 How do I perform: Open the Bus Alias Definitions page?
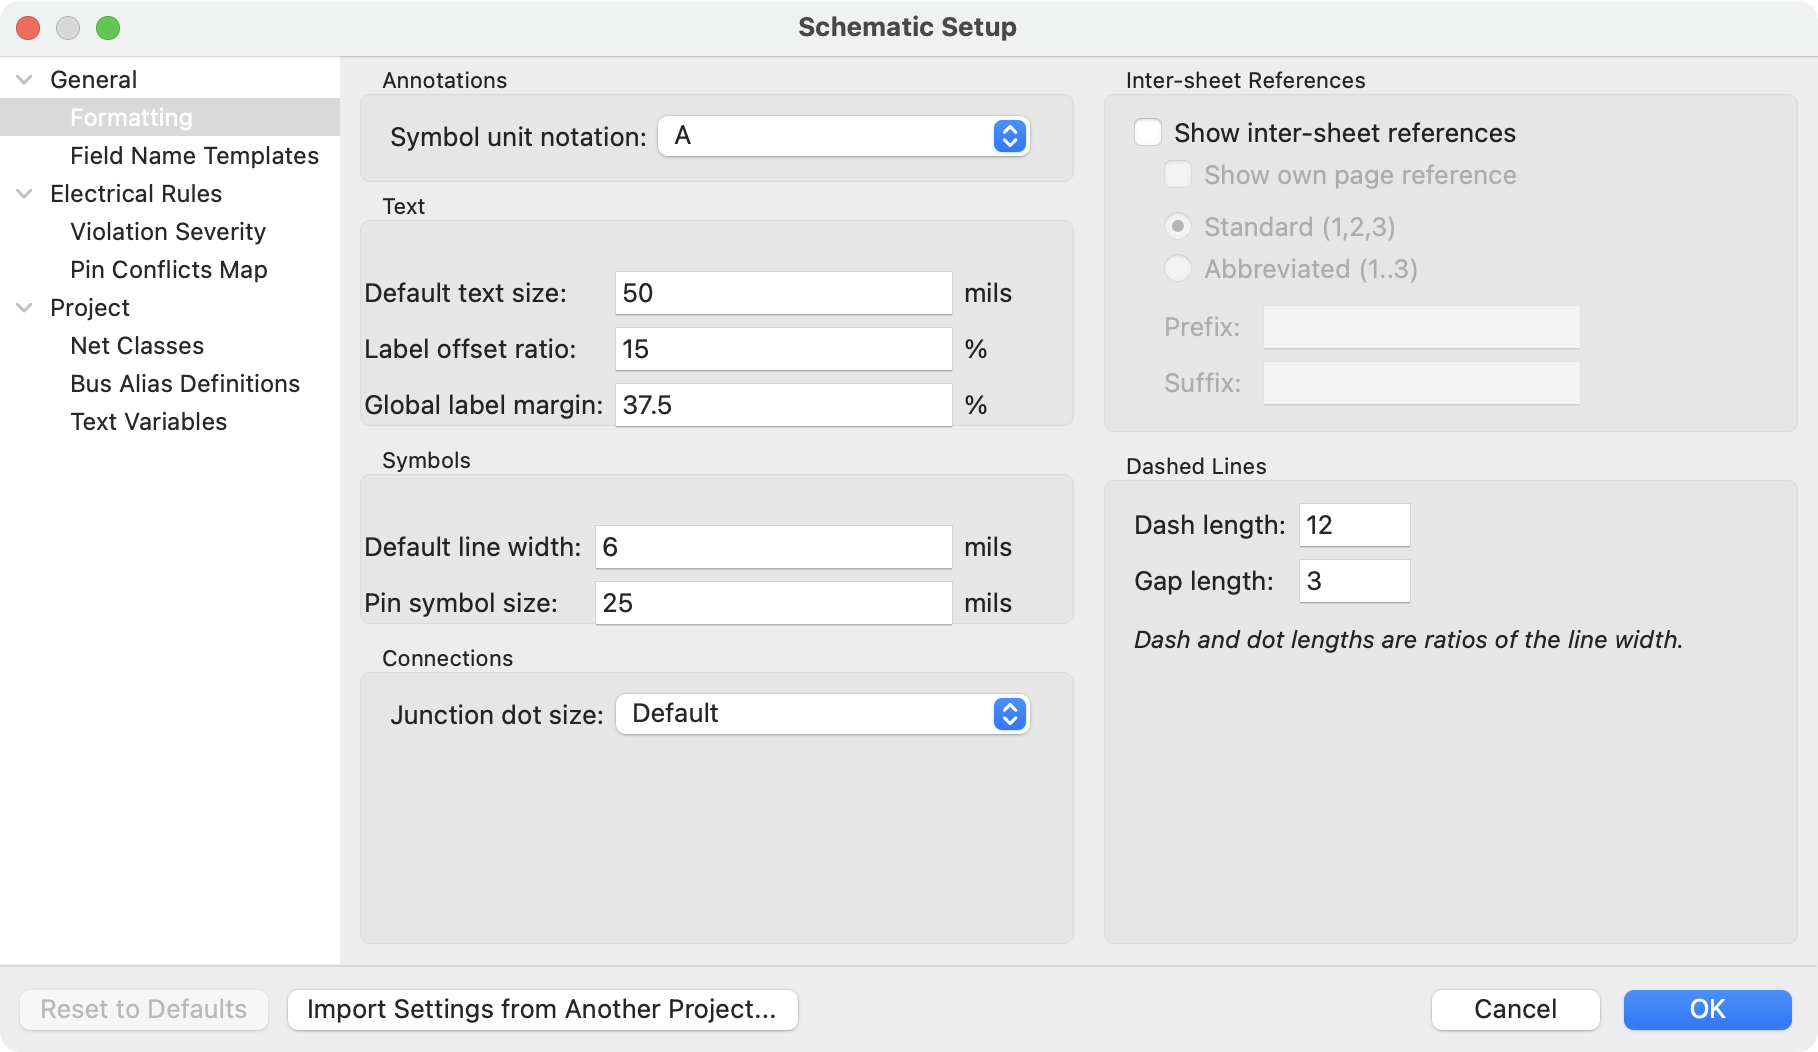(184, 383)
